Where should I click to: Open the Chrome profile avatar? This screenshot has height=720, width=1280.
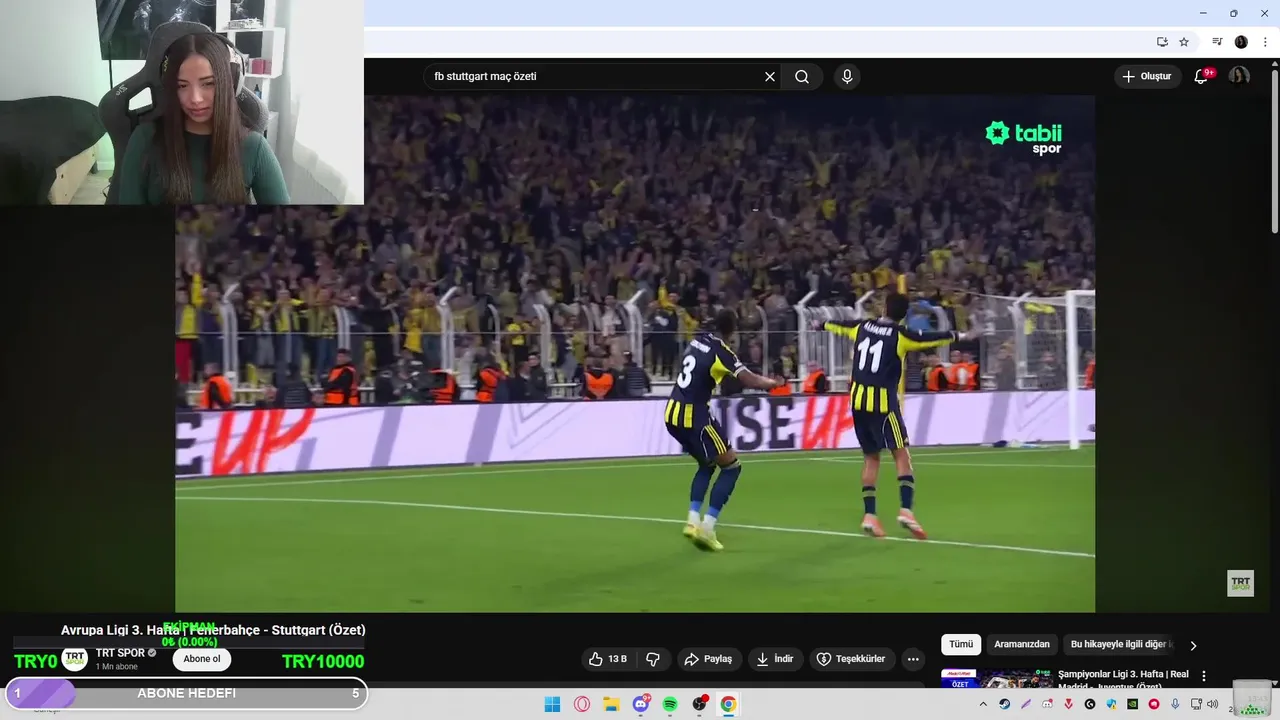point(1241,42)
